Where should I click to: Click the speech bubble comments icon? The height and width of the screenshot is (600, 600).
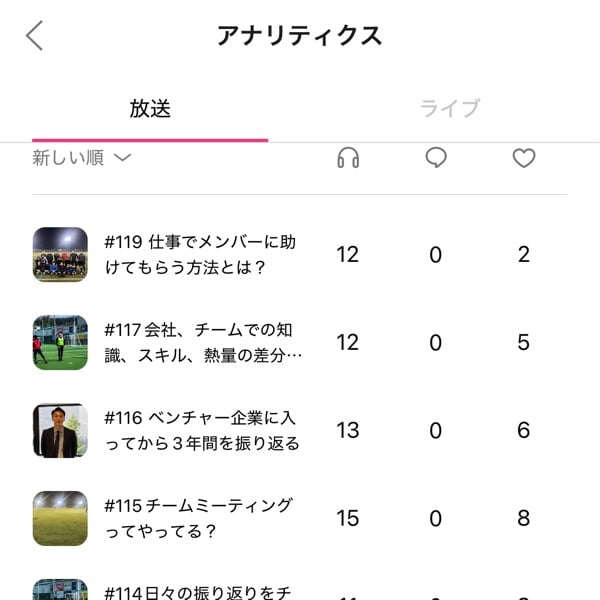(x=435, y=158)
